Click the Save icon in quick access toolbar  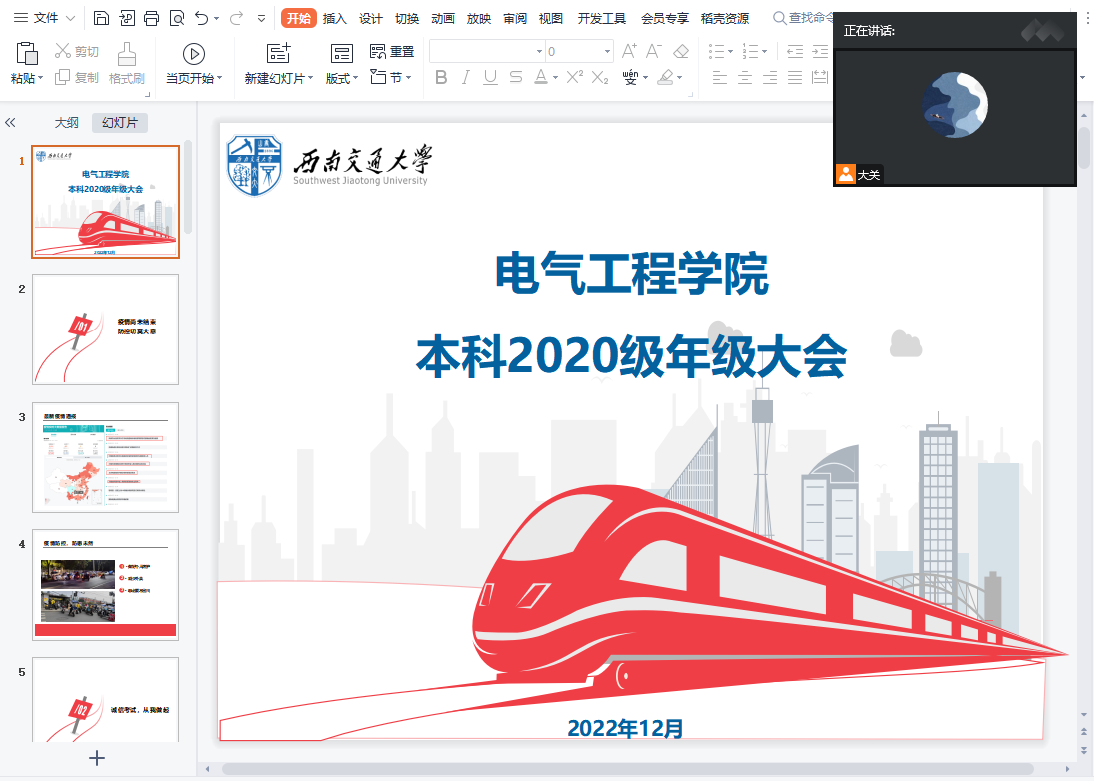(101, 18)
